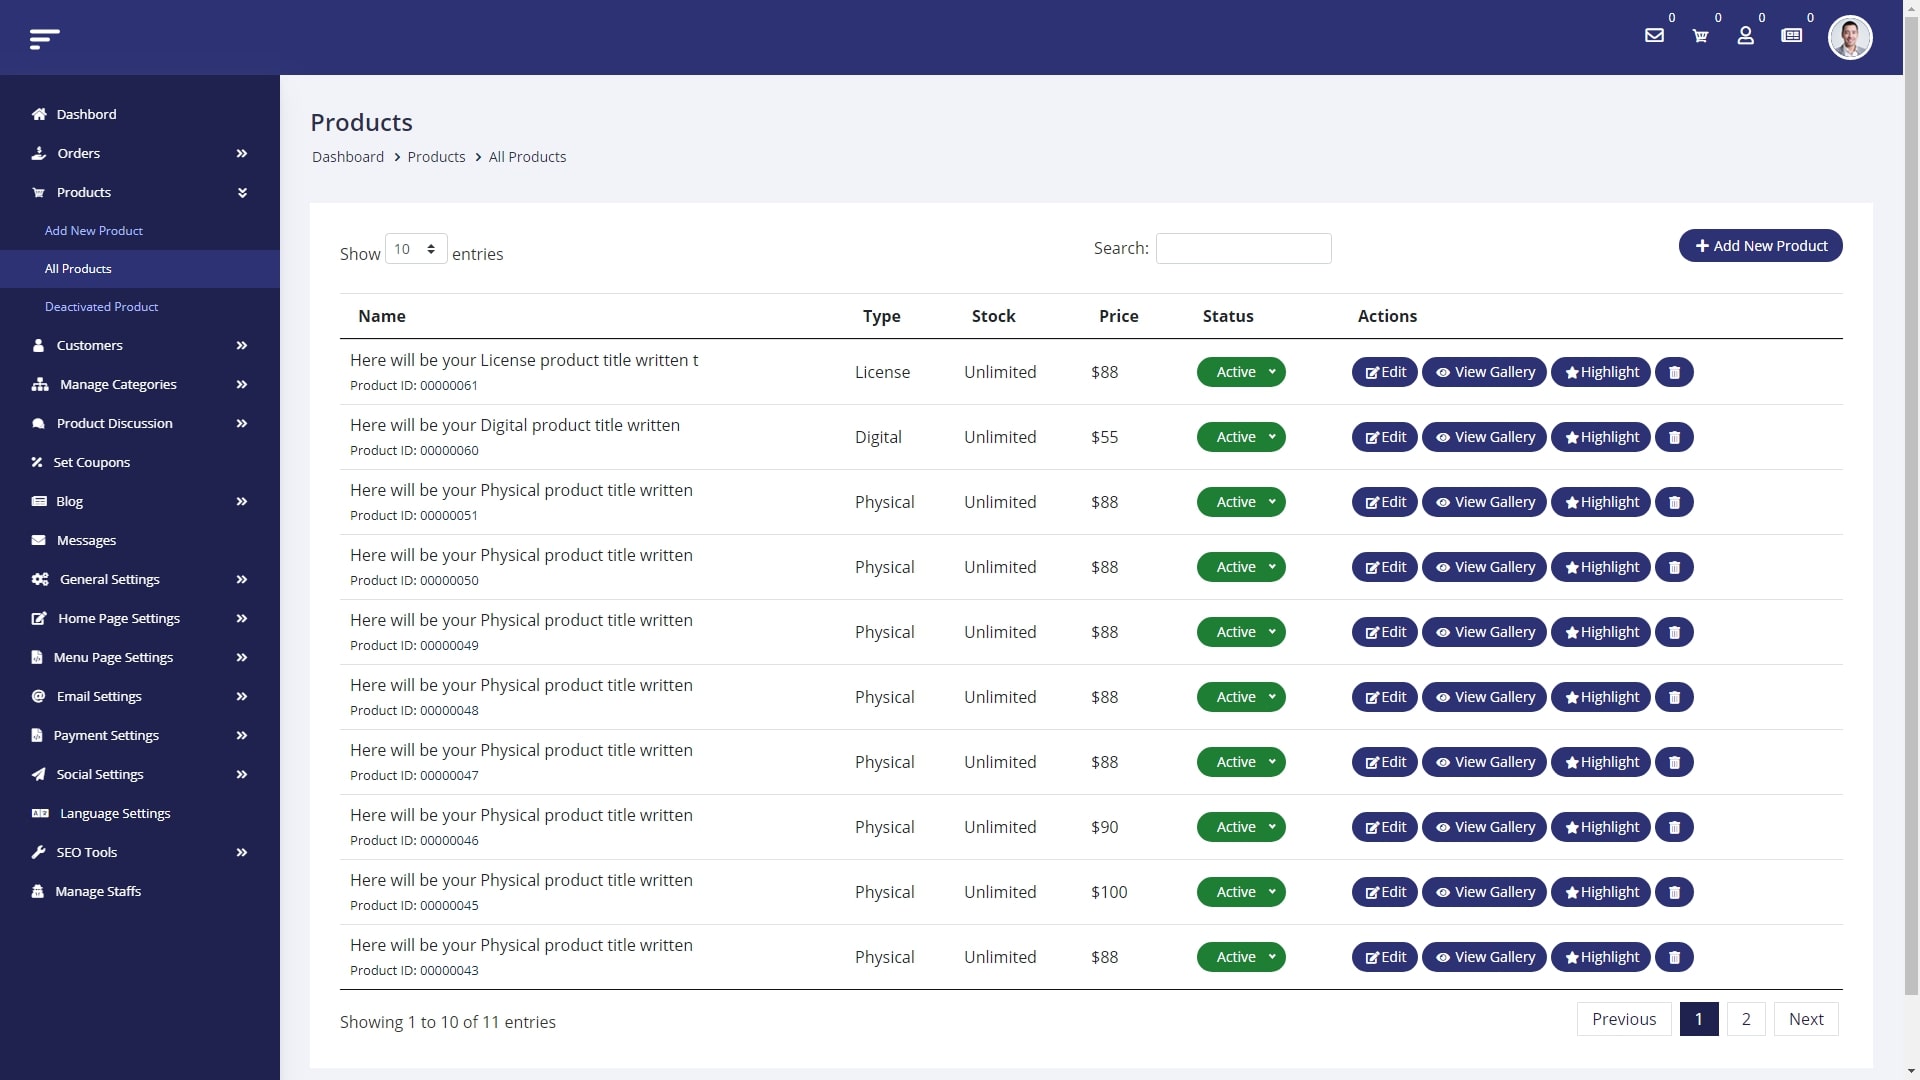
Task: Click the Add New Product button
Action: (1760, 245)
